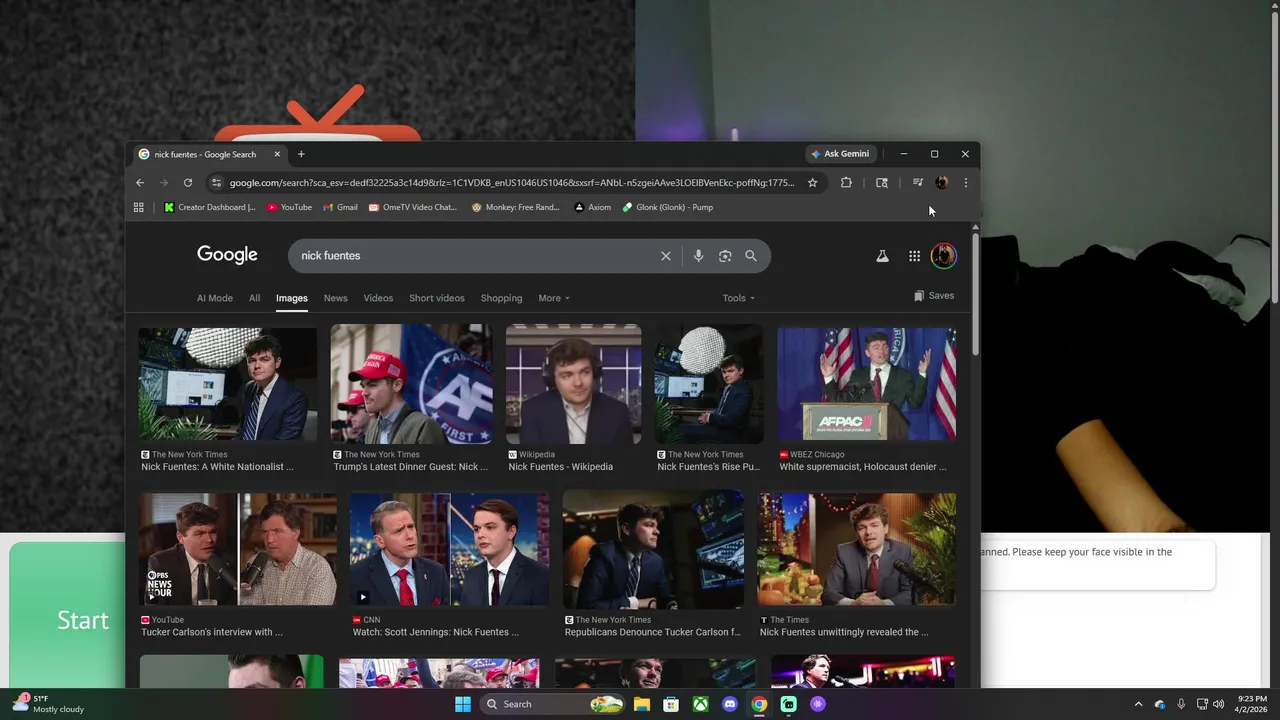Open Nick Fuentes's Rise Pu... image result
This screenshot has width=1280, height=720.
point(709,384)
